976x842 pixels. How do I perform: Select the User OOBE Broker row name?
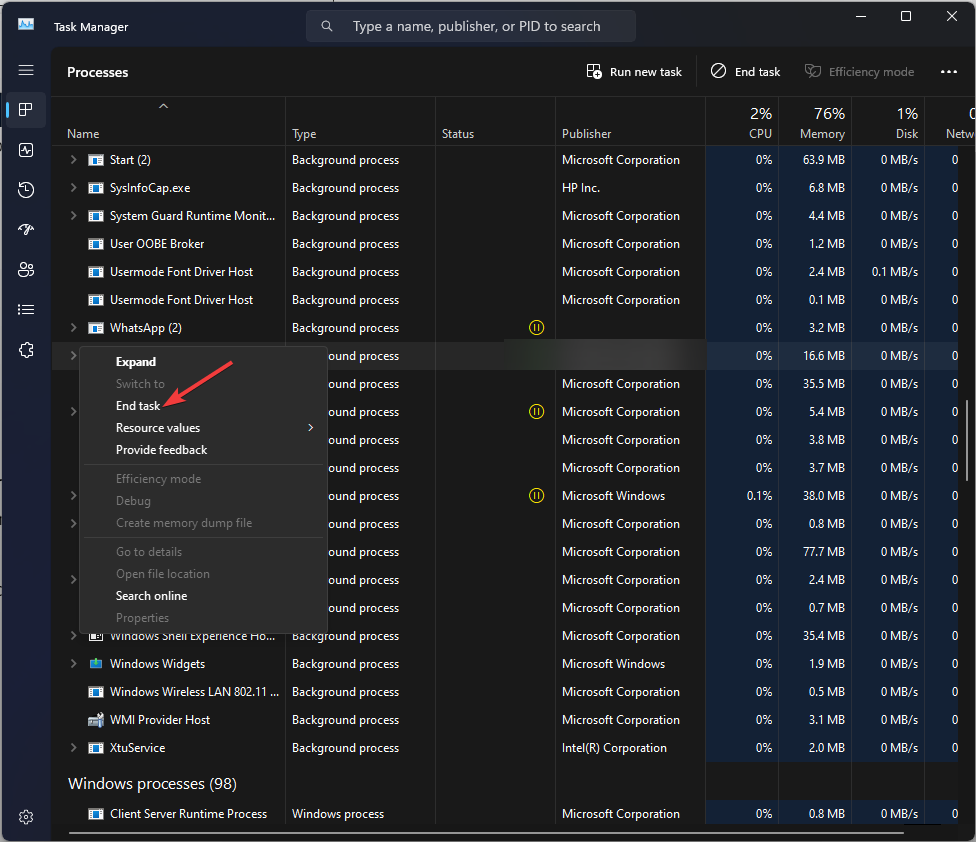point(157,244)
